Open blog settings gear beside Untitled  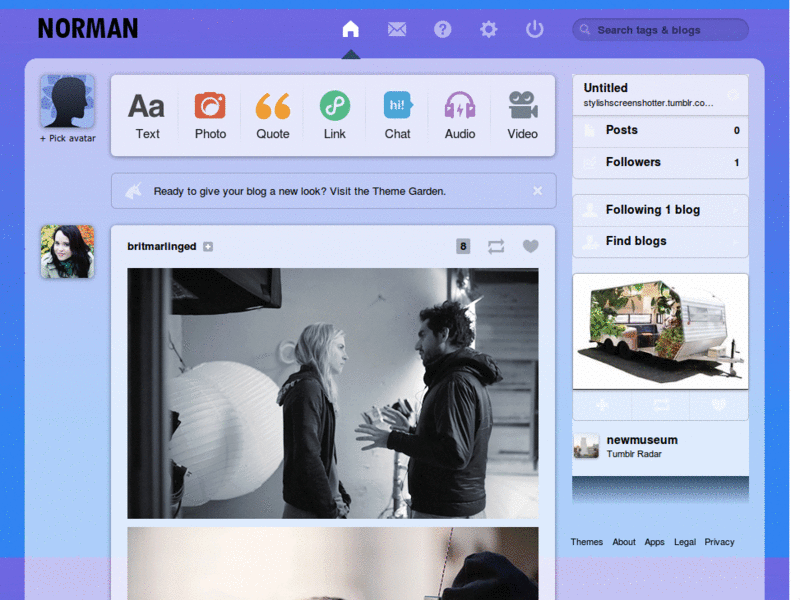[733, 95]
